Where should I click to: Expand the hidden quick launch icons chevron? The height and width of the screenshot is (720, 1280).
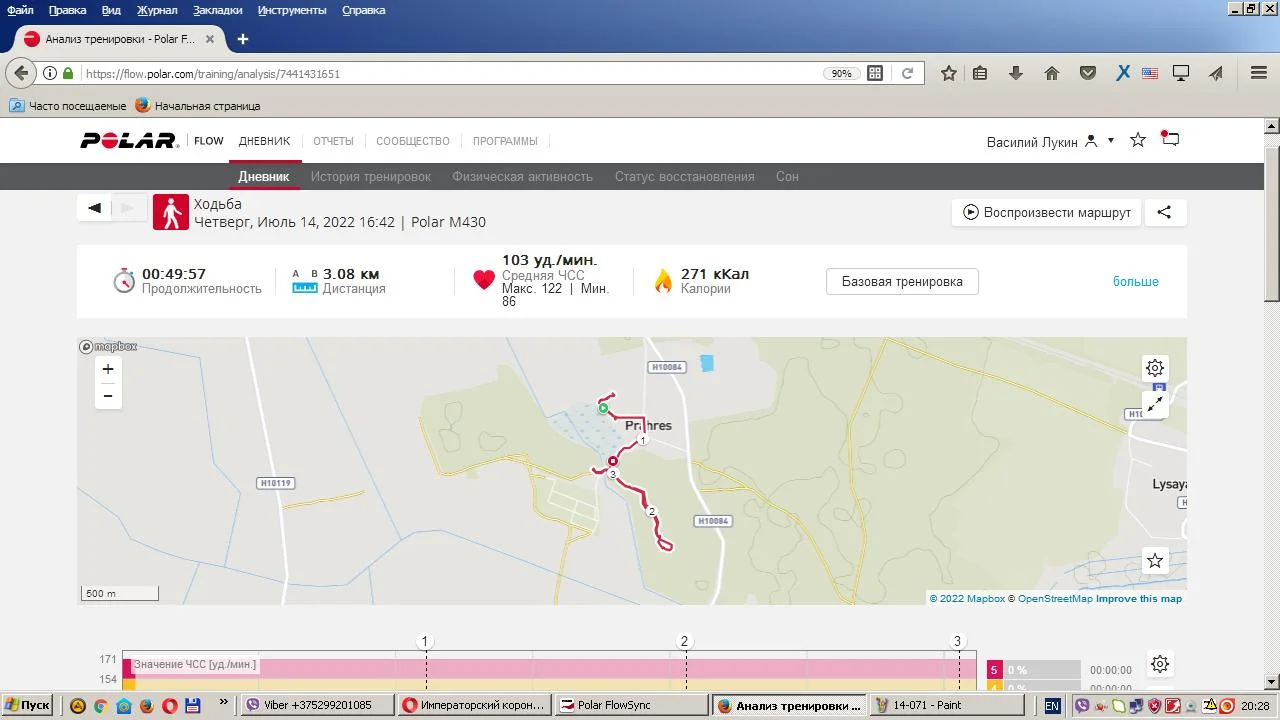(x=223, y=703)
